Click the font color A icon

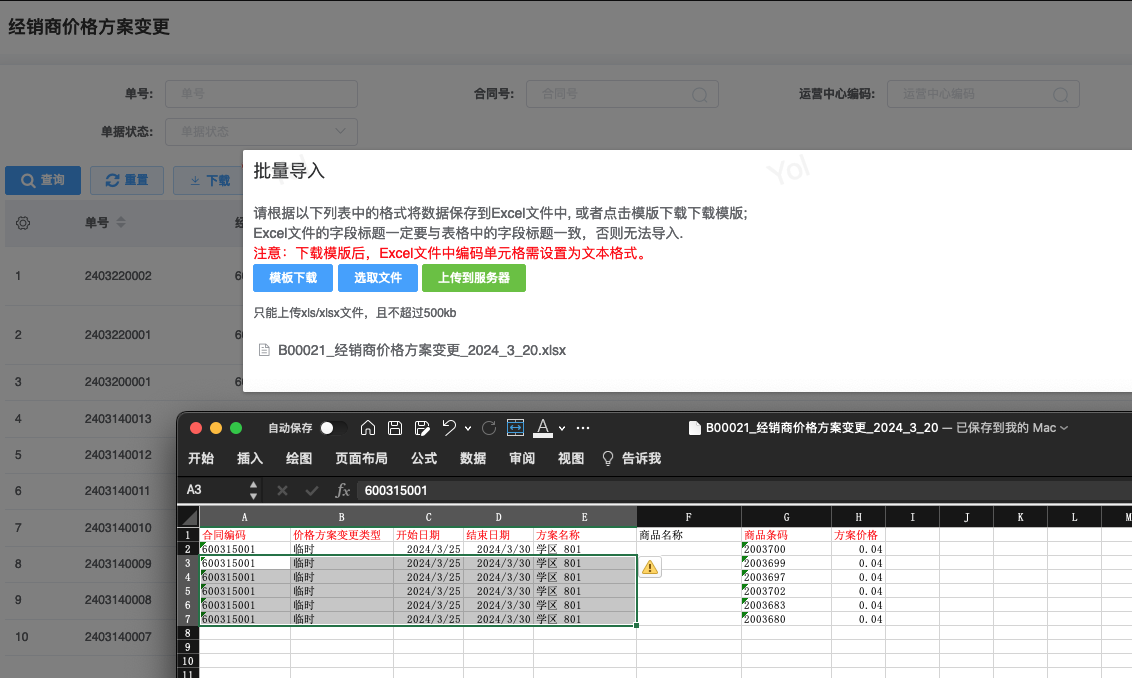(543, 428)
